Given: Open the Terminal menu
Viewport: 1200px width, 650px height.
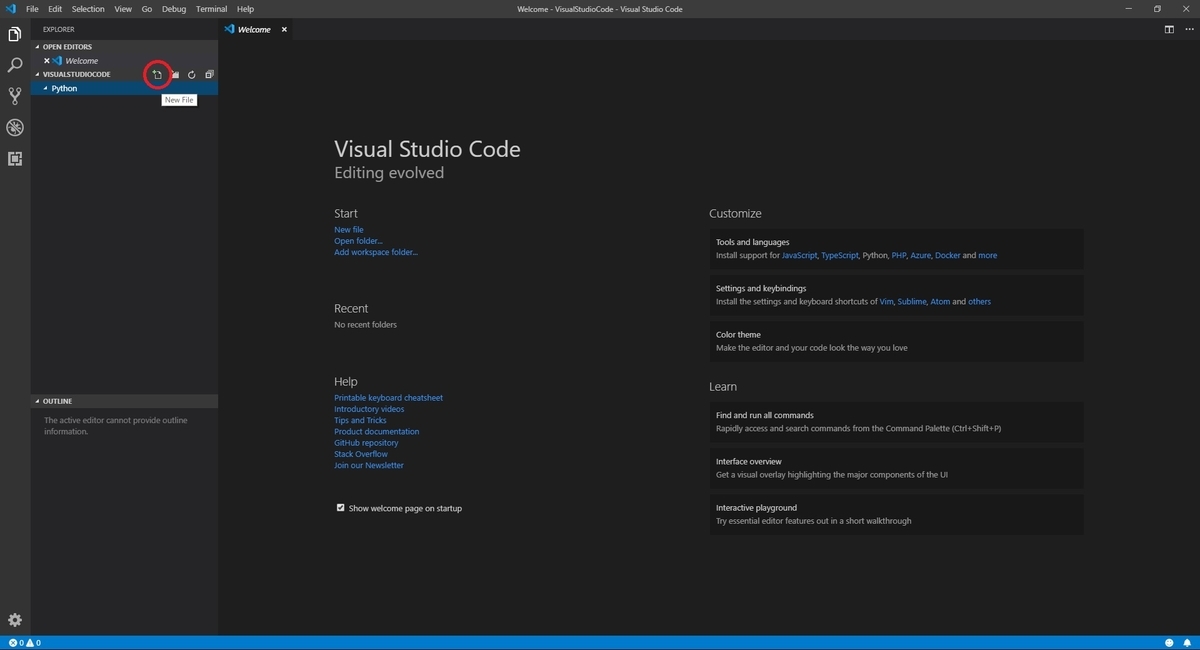Looking at the screenshot, I should (211, 9).
